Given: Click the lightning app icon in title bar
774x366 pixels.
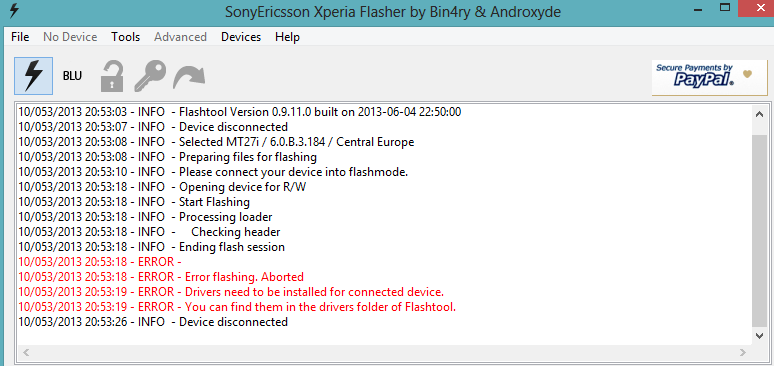Looking at the screenshot, I should click(x=15, y=11).
